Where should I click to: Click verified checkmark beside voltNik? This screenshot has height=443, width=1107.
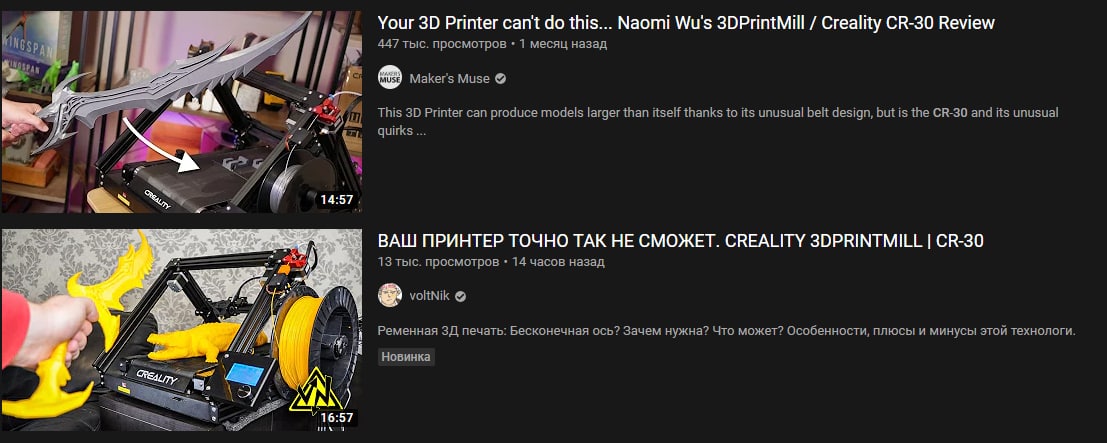pyautogui.click(x=460, y=296)
